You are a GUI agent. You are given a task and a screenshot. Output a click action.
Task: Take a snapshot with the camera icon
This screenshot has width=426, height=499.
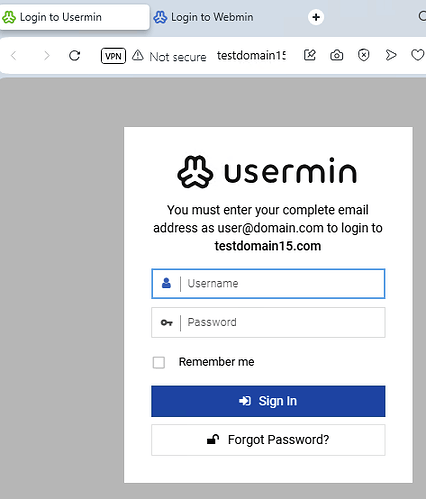pyautogui.click(x=337, y=55)
